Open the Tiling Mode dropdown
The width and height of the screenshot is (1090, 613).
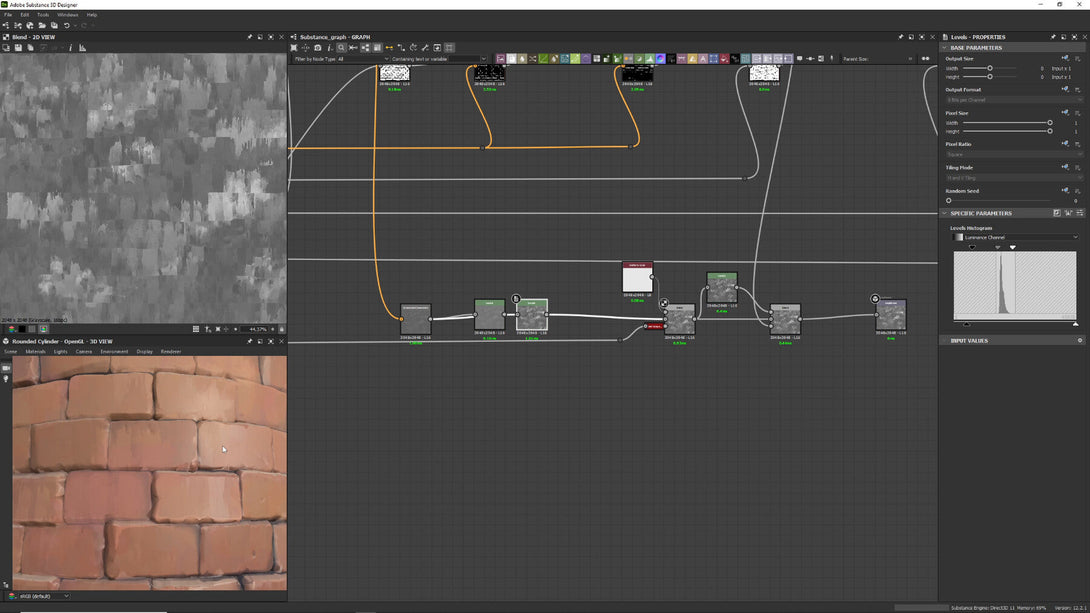[x=1014, y=178]
